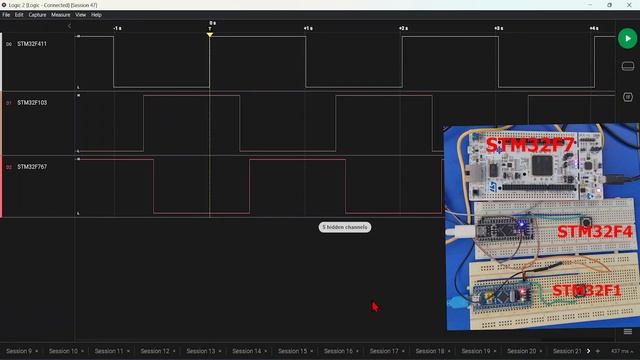Switch to the Session 17 tab
Screen dimensions: 640x360
point(384,351)
